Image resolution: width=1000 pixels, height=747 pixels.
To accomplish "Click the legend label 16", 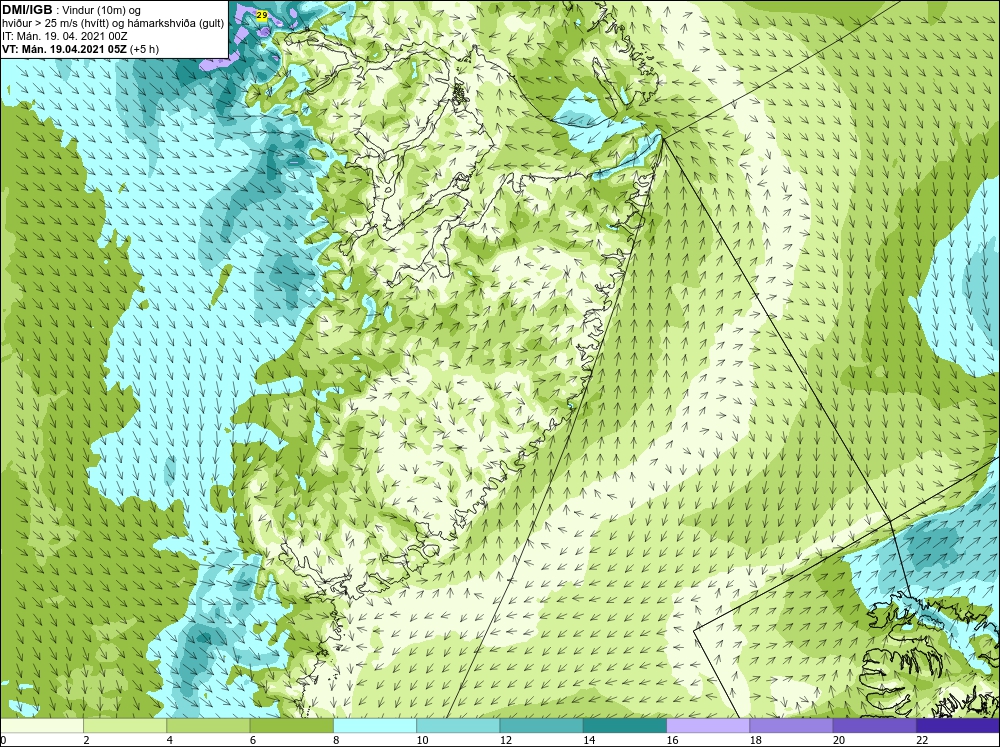I will click(x=672, y=740).
